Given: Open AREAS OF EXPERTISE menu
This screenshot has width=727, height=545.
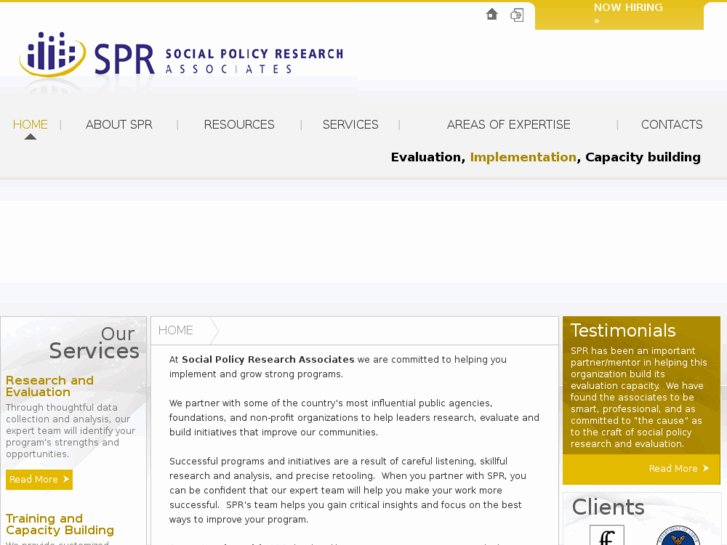Looking at the screenshot, I should pos(509,125).
